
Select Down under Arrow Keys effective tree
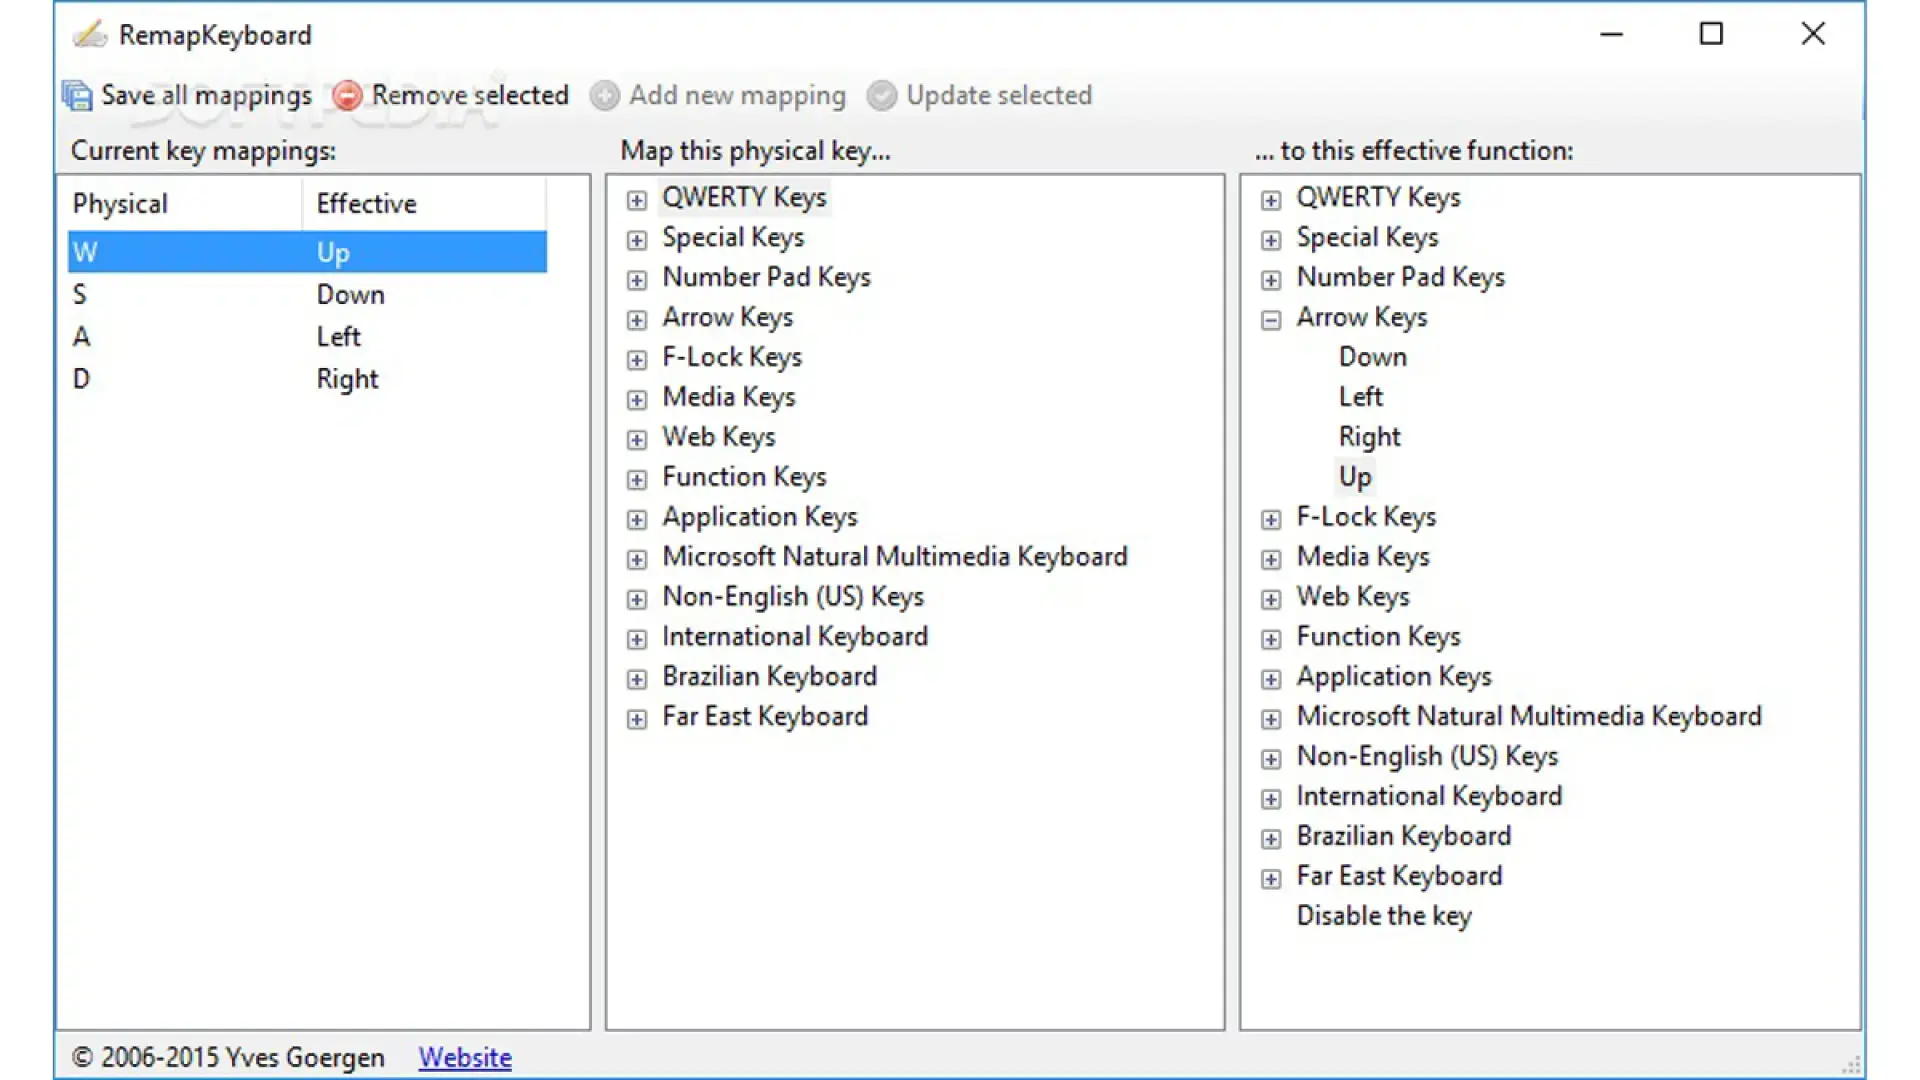pos(1372,357)
